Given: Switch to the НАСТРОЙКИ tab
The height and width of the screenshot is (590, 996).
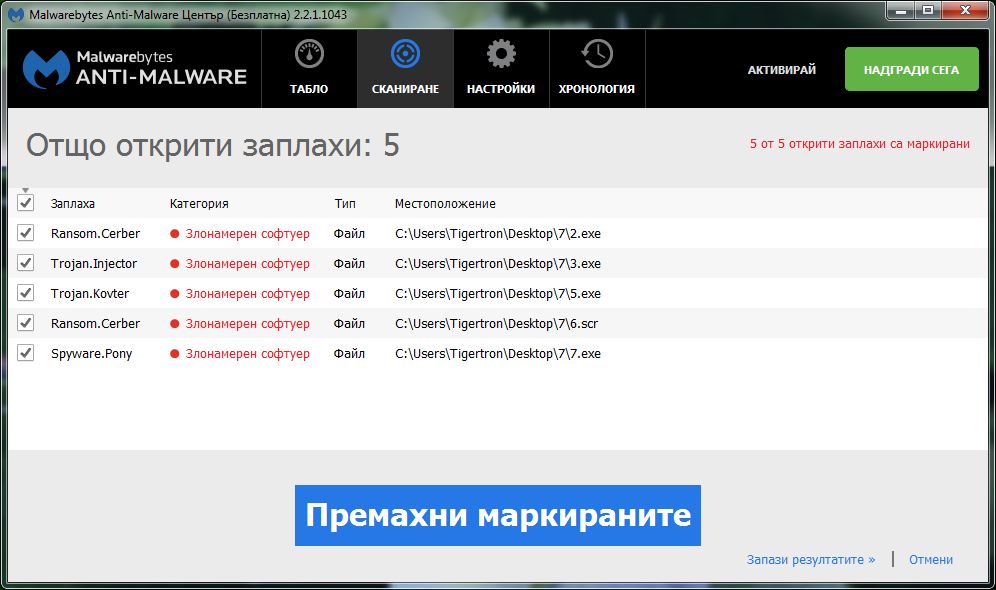Looking at the screenshot, I should (501, 69).
